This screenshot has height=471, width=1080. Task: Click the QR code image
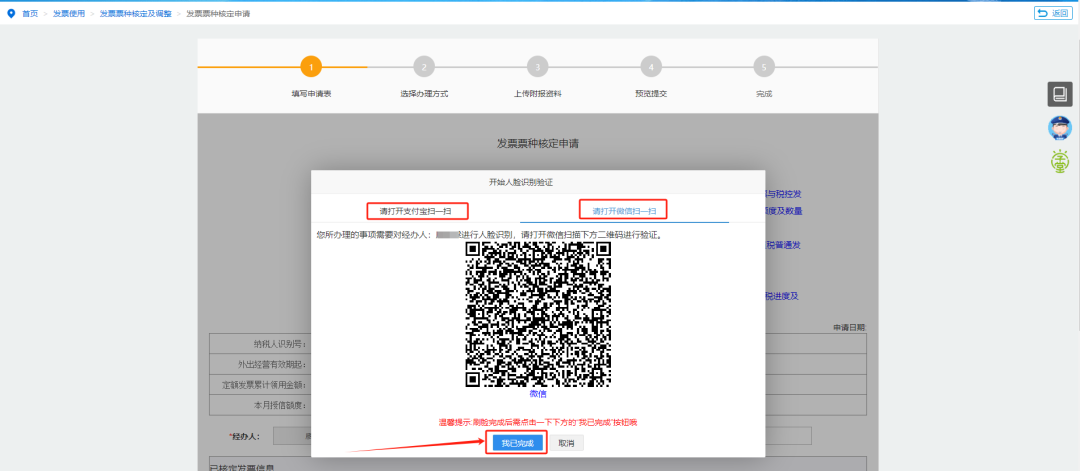point(538,315)
